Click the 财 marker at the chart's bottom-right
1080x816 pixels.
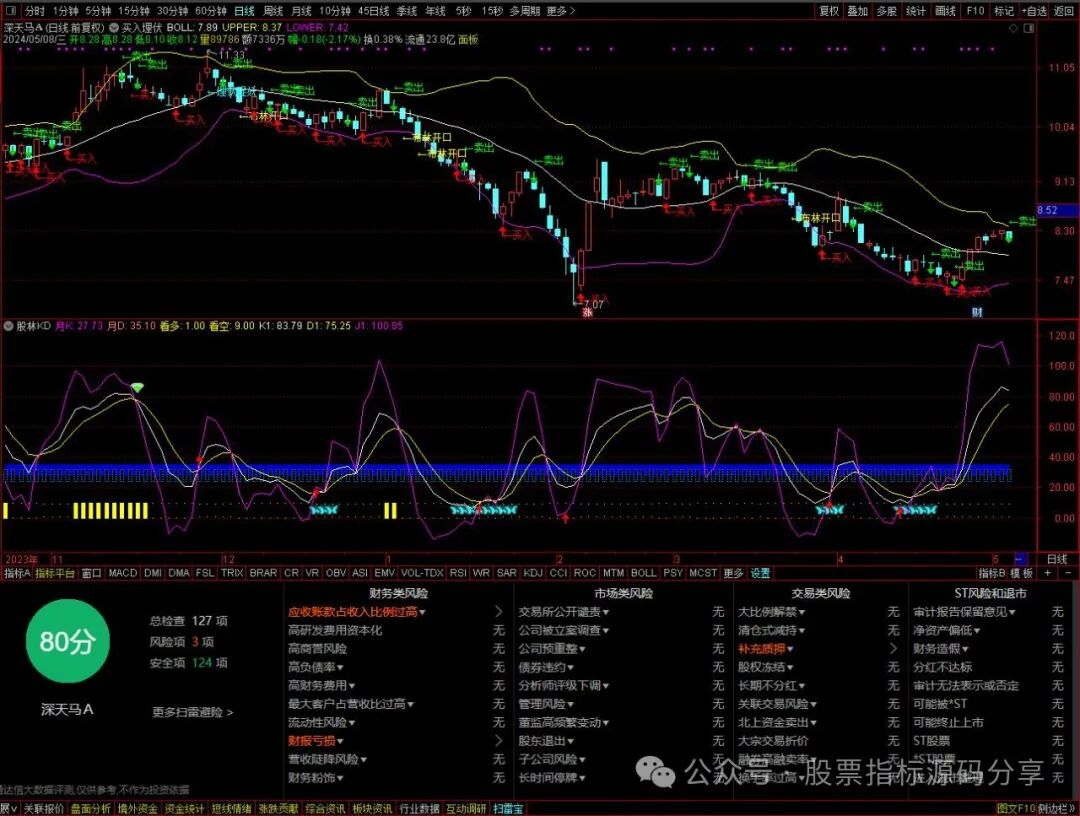pos(977,312)
